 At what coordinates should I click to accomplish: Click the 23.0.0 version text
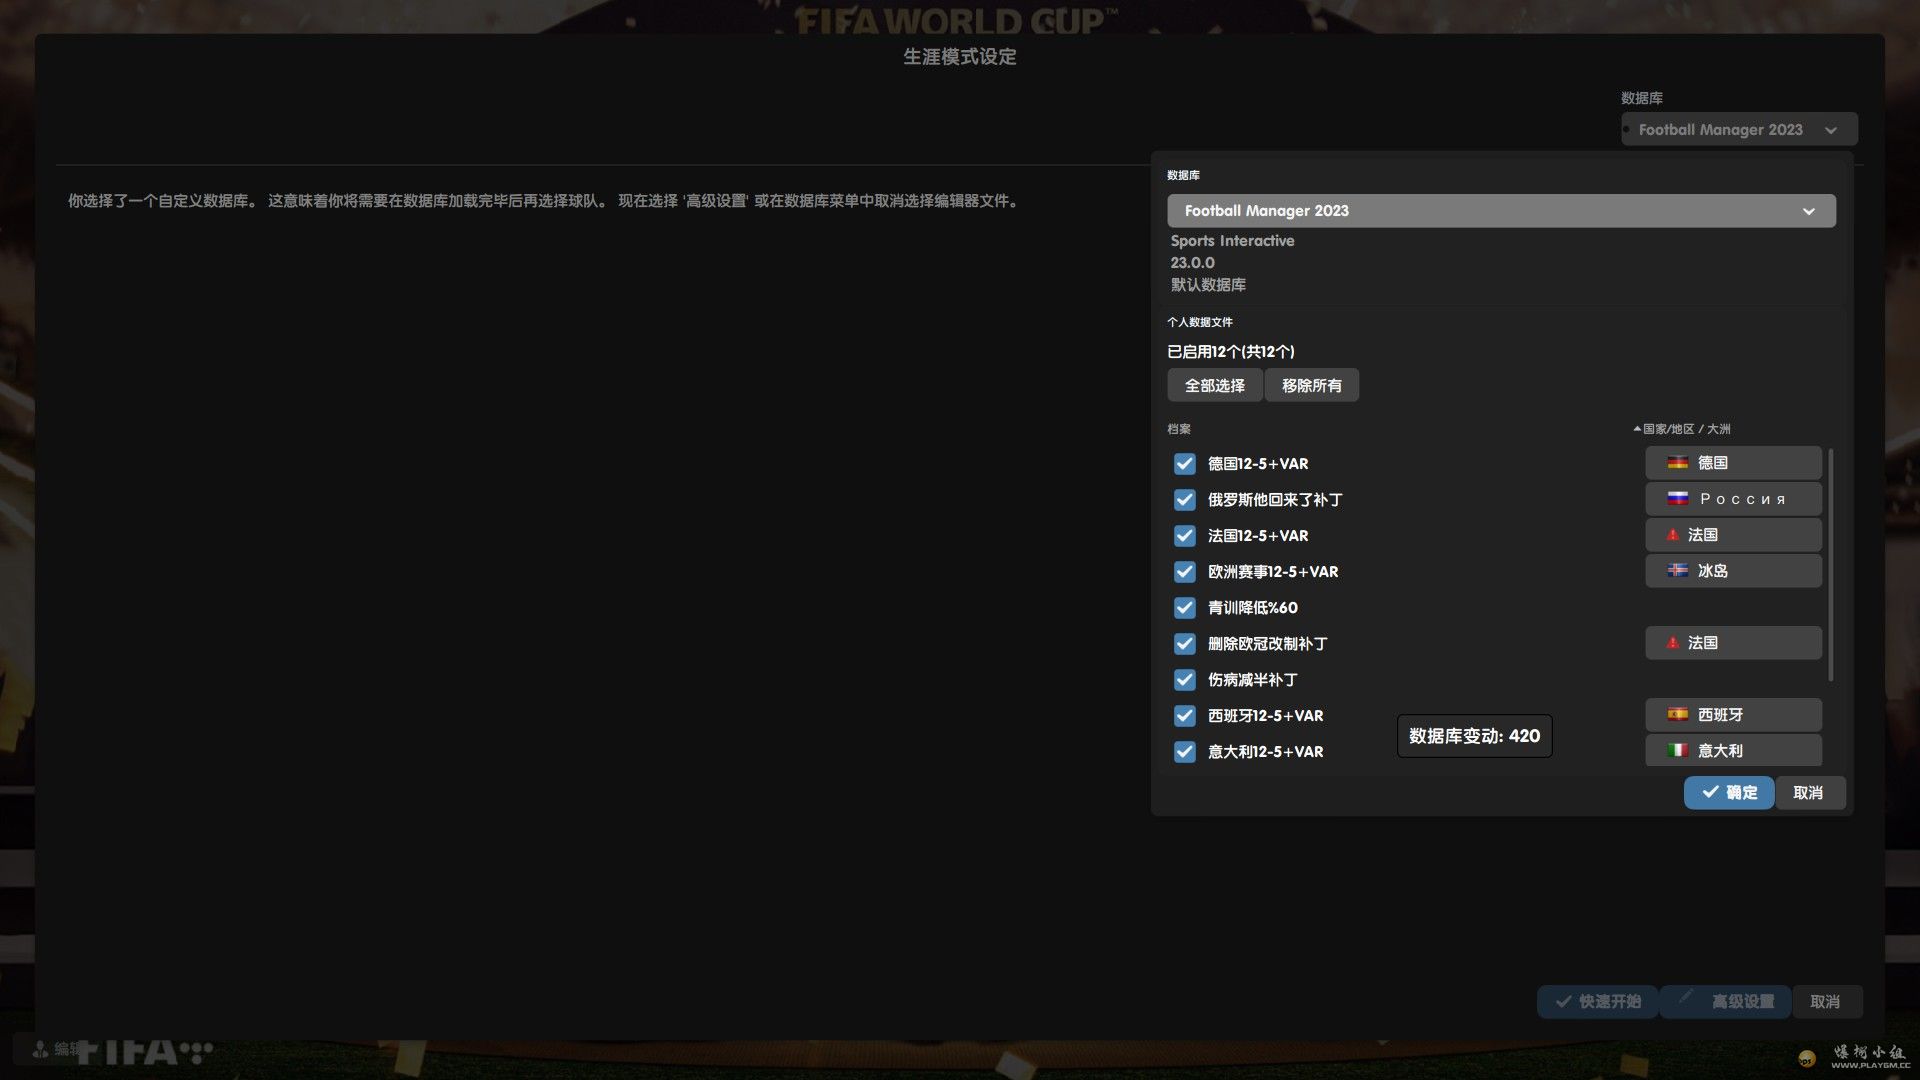click(1192, 263)
